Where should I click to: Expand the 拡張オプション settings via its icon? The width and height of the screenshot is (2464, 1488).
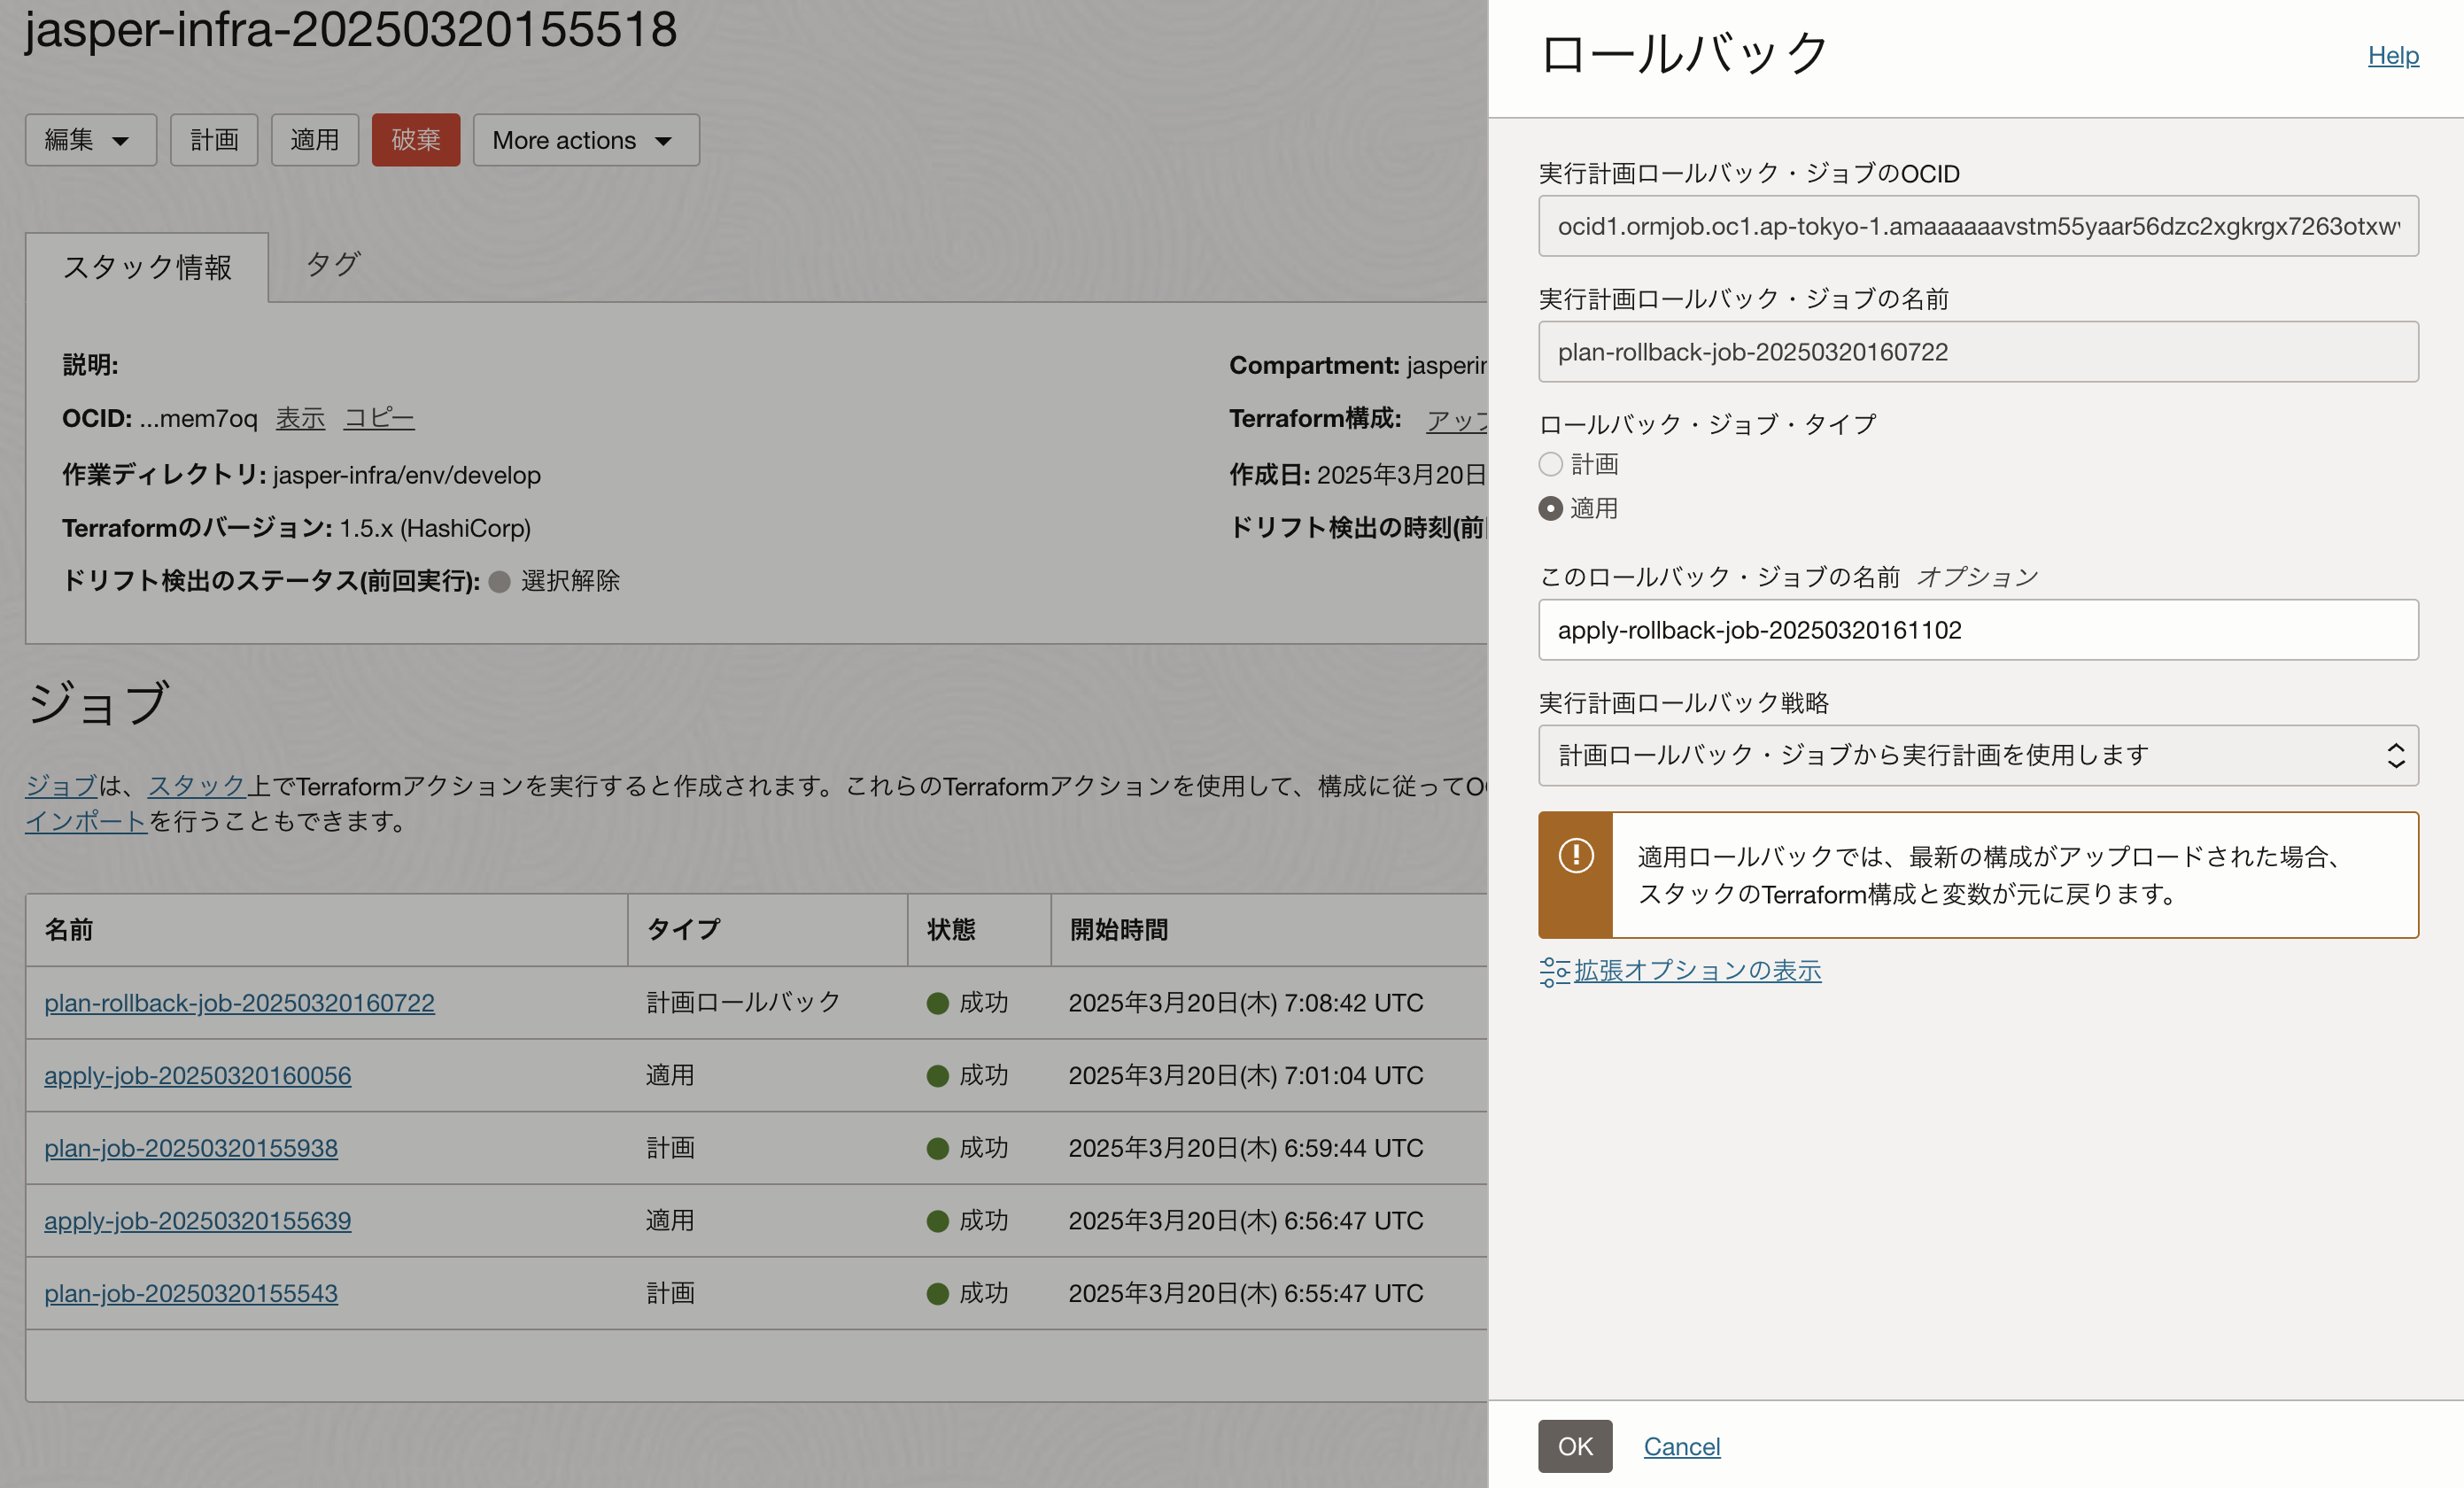(x=1551, y=970)
